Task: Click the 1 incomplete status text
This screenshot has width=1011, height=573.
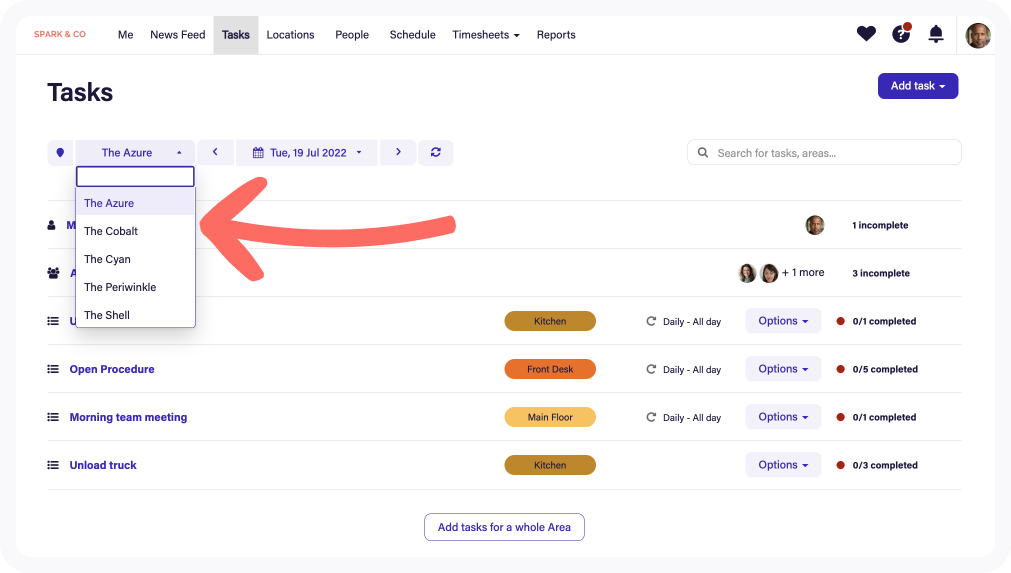Action: click(880, 226)
